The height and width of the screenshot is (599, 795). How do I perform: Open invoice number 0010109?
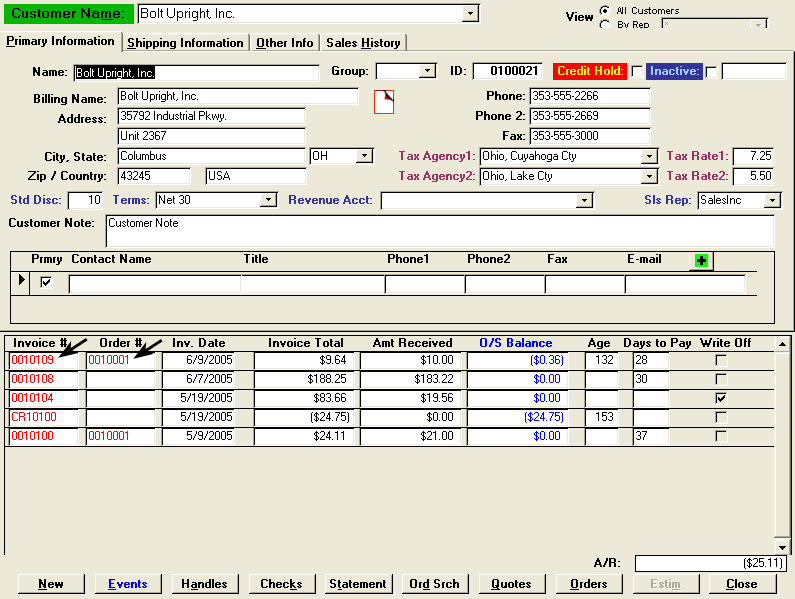coord(33,360)
